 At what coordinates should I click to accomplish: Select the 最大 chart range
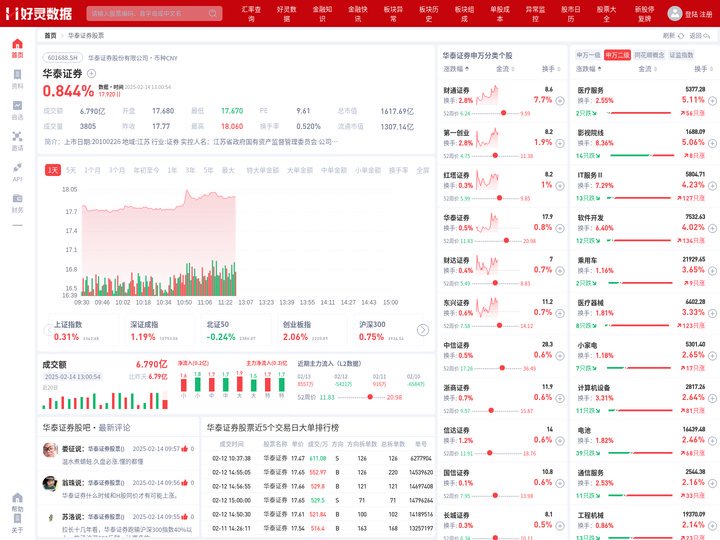[x=228, y=170]
